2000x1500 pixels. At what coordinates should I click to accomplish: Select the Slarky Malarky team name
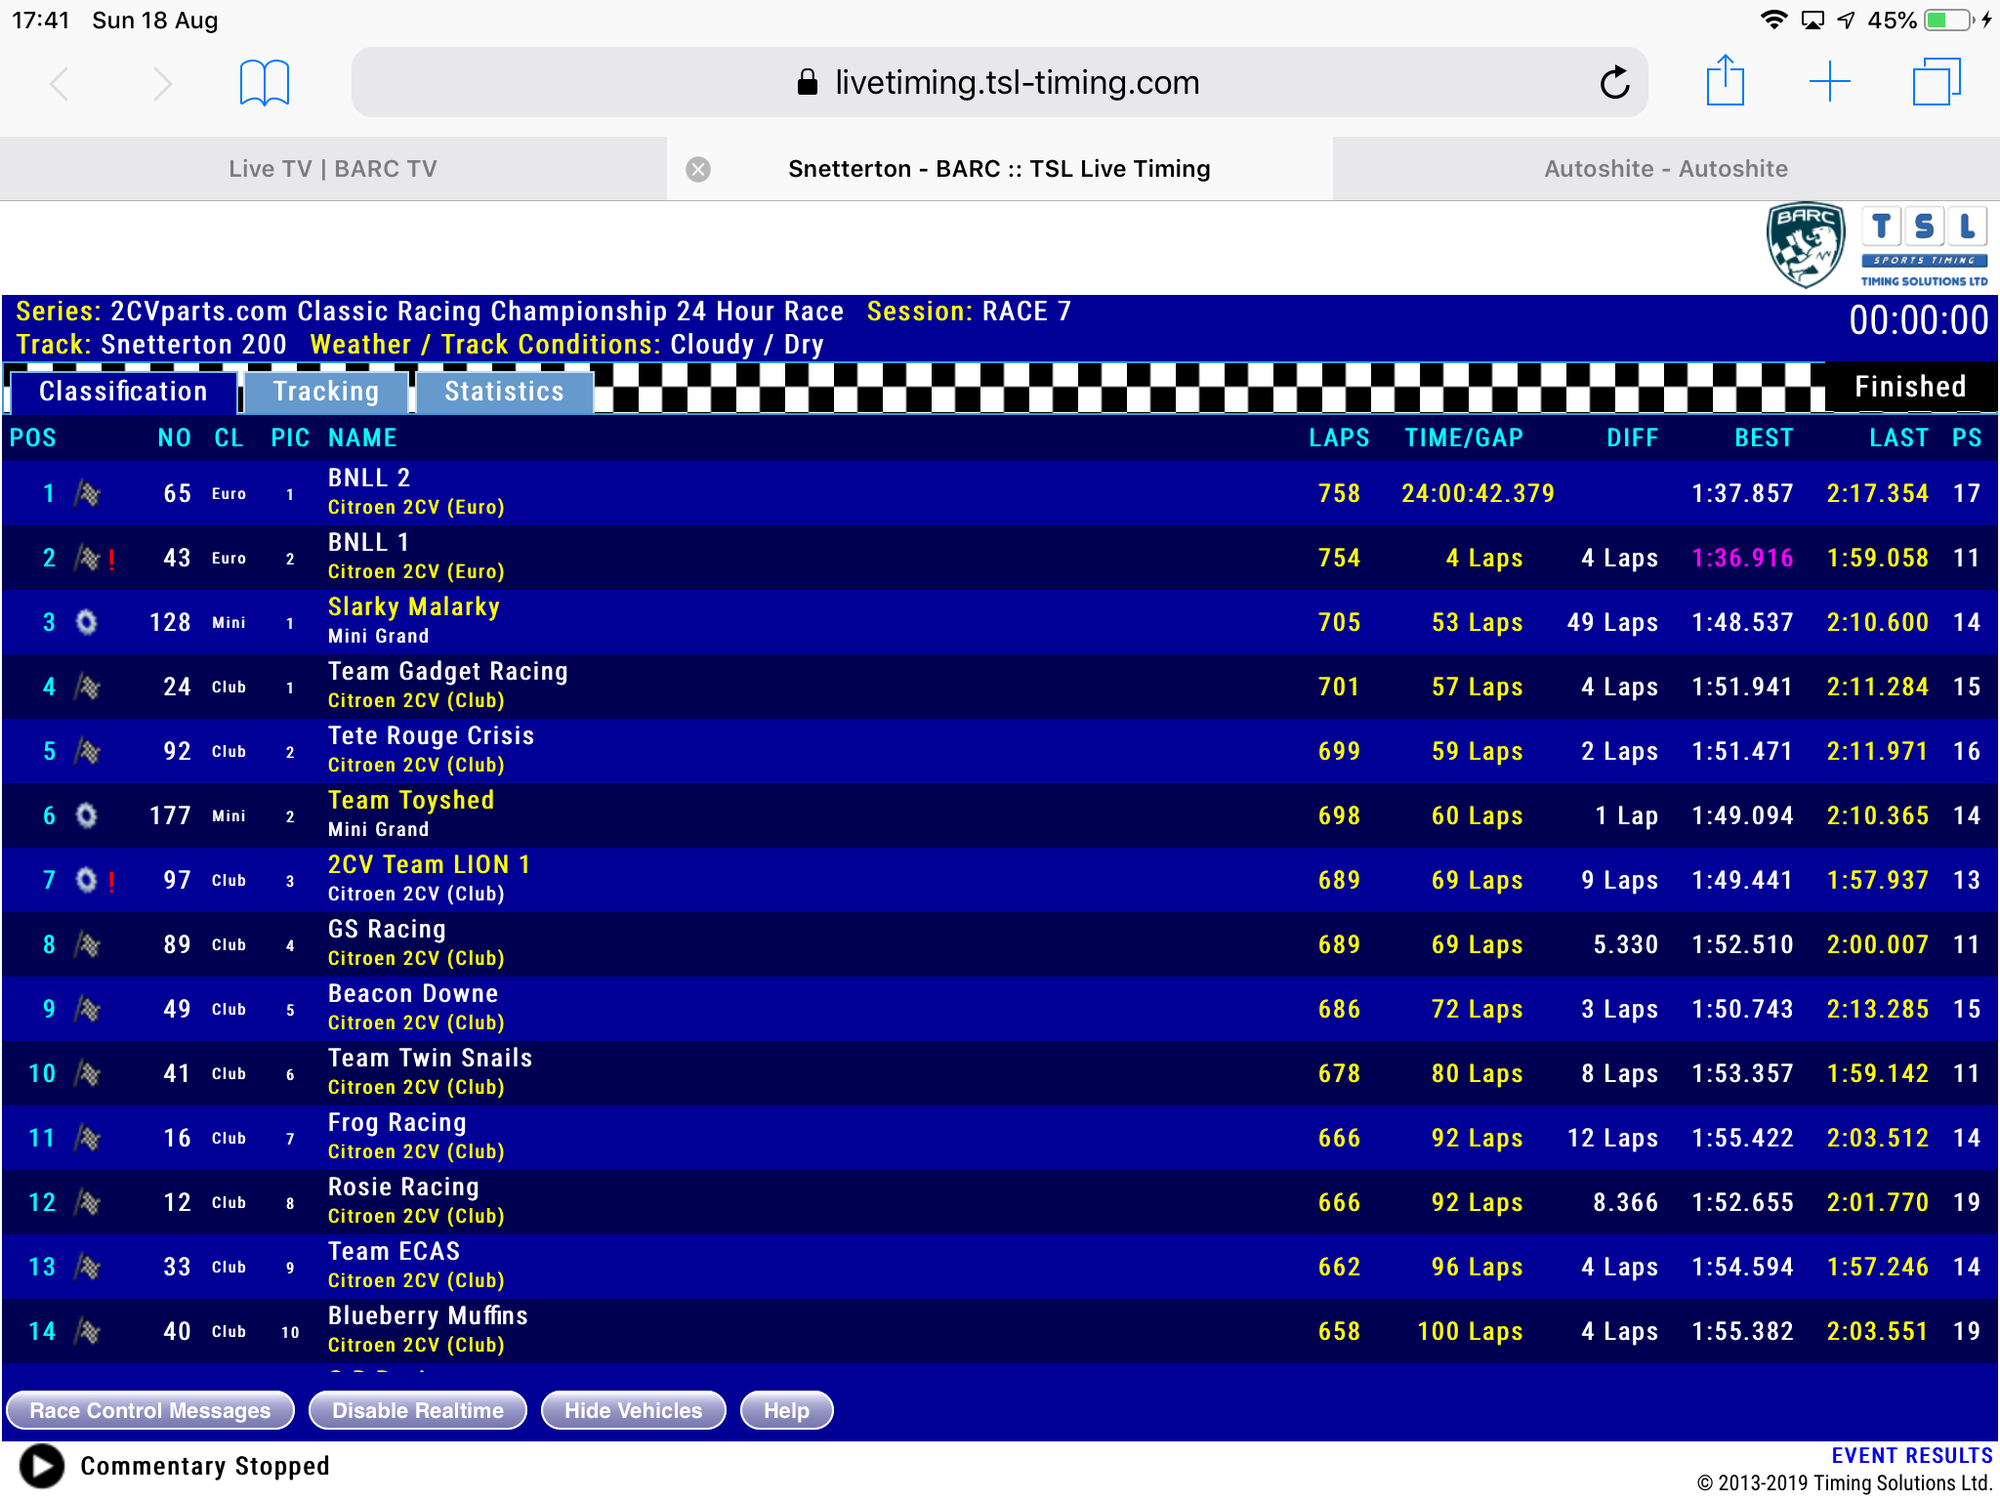tap(414, 607)
